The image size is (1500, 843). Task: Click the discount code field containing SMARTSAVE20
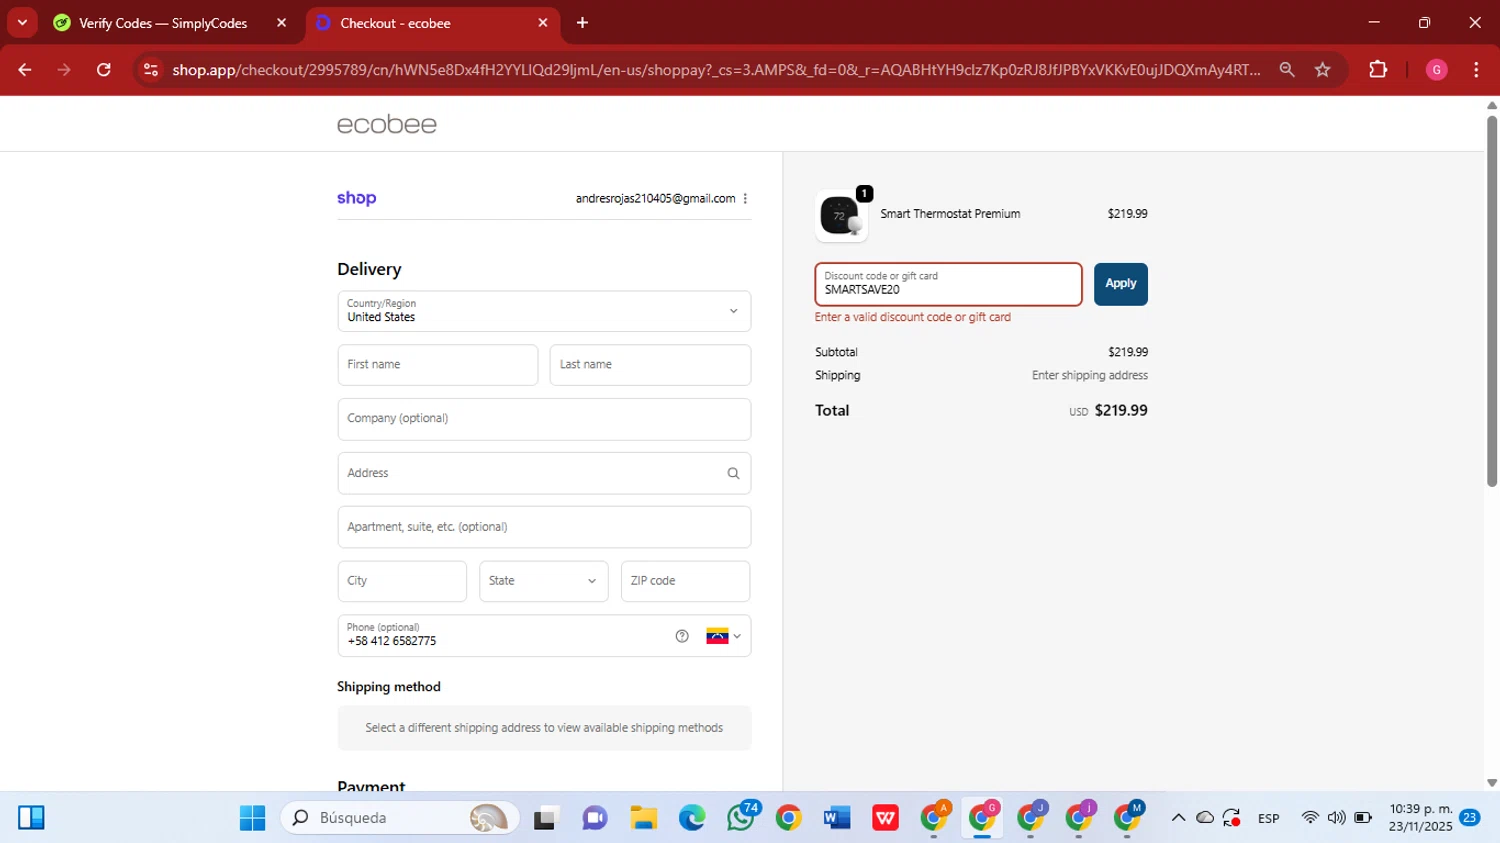coord(948,284)
